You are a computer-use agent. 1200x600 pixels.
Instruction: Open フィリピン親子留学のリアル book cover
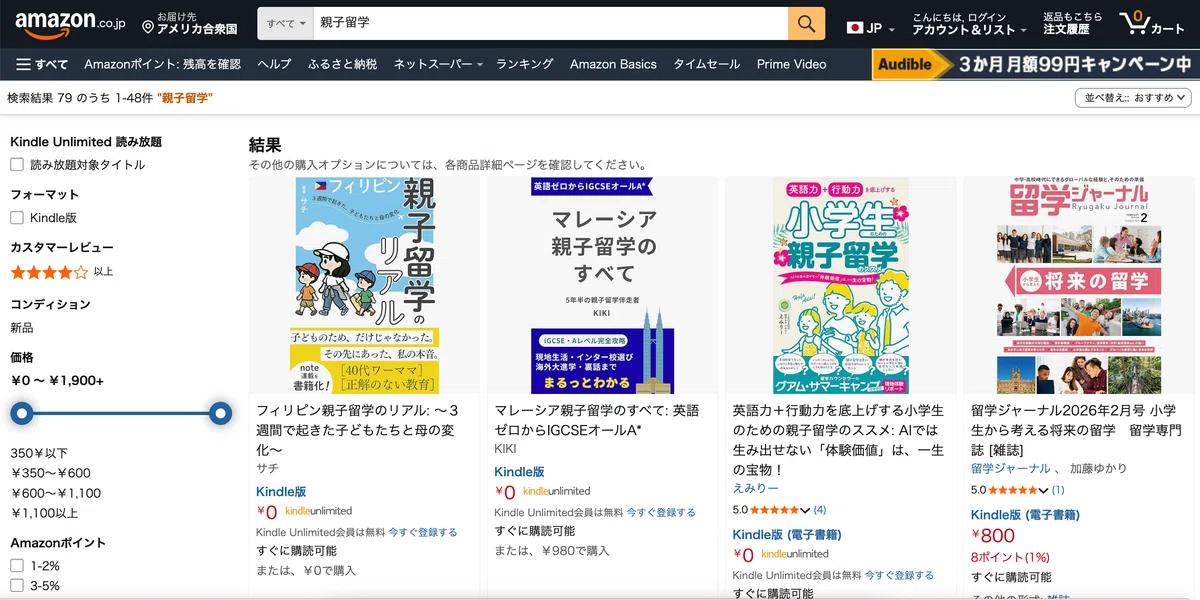coord(364,286)
